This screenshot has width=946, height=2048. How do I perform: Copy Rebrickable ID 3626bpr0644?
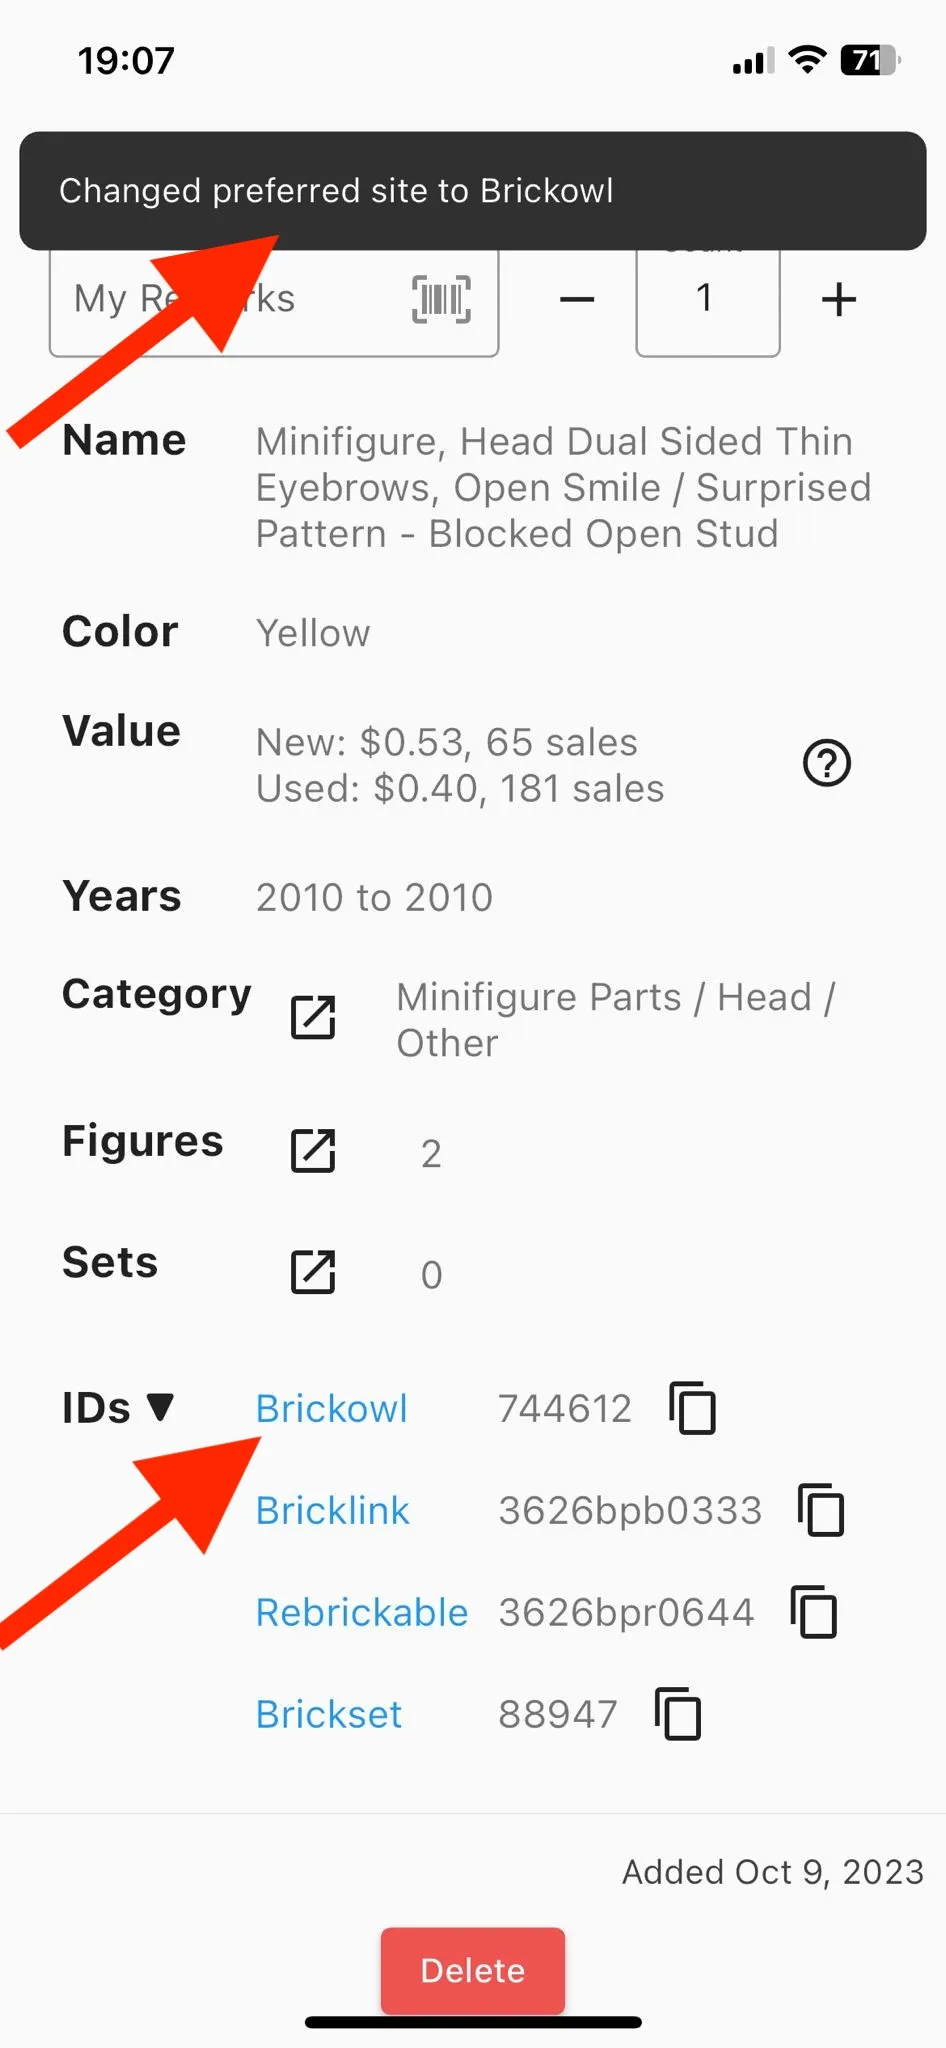(x=814, y=1612)
